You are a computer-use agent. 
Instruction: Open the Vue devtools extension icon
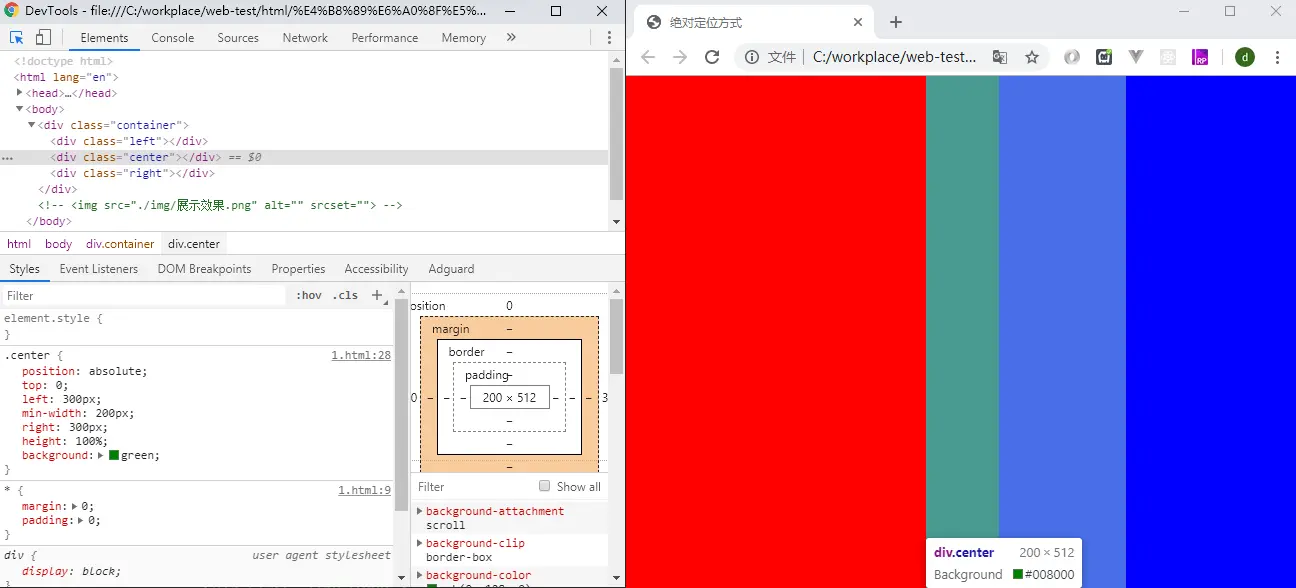[x=1136, y=57]
